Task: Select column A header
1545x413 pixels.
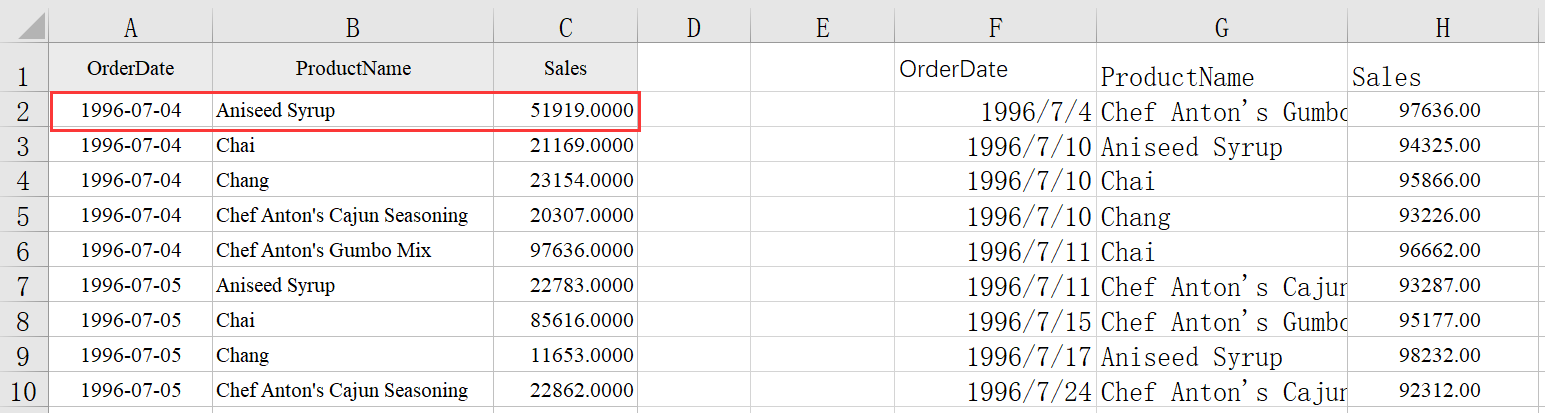Action: pyautogui.click(x=130, y=28)
